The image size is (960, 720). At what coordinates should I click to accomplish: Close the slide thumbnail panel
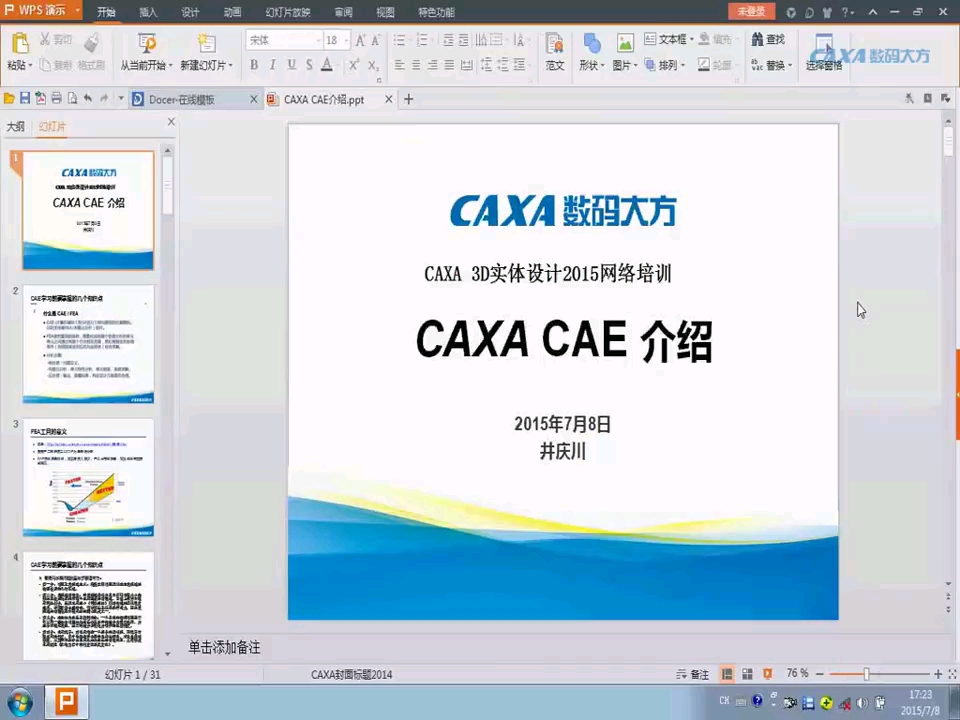click(x=171, y=122)
